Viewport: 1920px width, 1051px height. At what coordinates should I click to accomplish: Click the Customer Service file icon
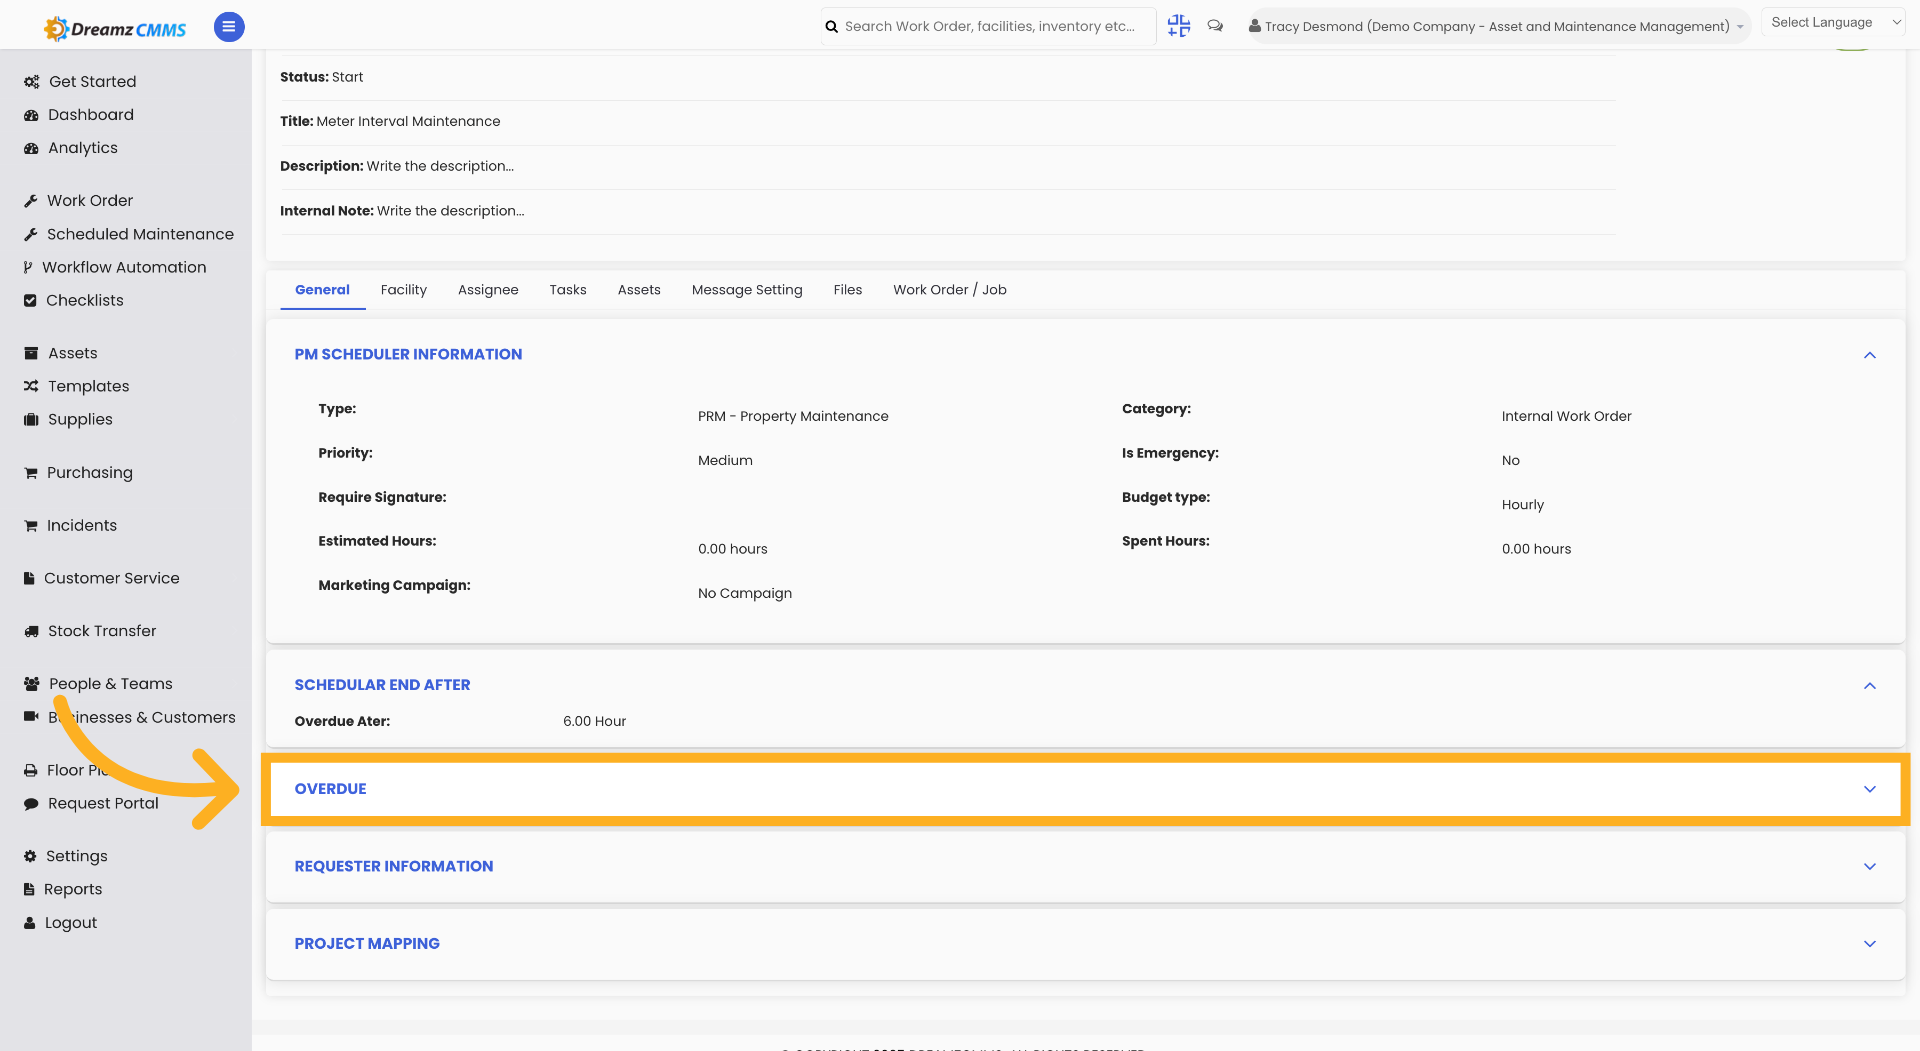(30, 578)
